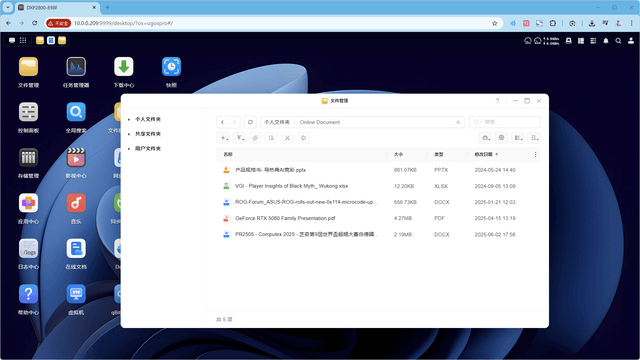The image size is (640, 360).
Task: Open the new item plus dropdown
Action: [223, 138]
